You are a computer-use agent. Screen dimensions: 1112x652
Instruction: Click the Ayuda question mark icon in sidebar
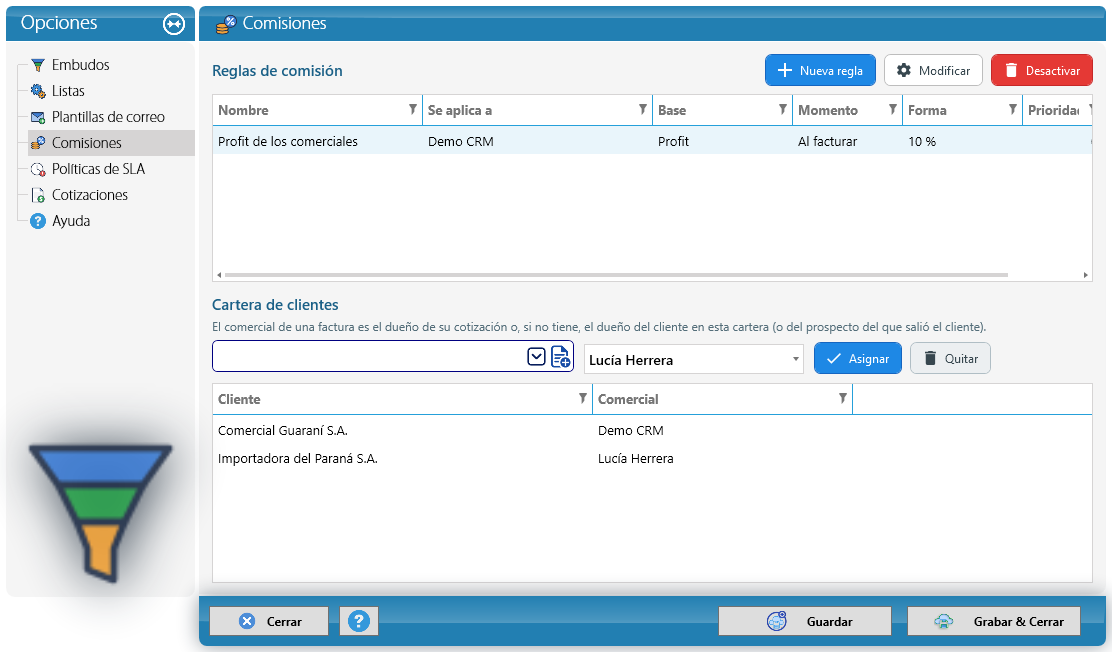click(38, 221)
